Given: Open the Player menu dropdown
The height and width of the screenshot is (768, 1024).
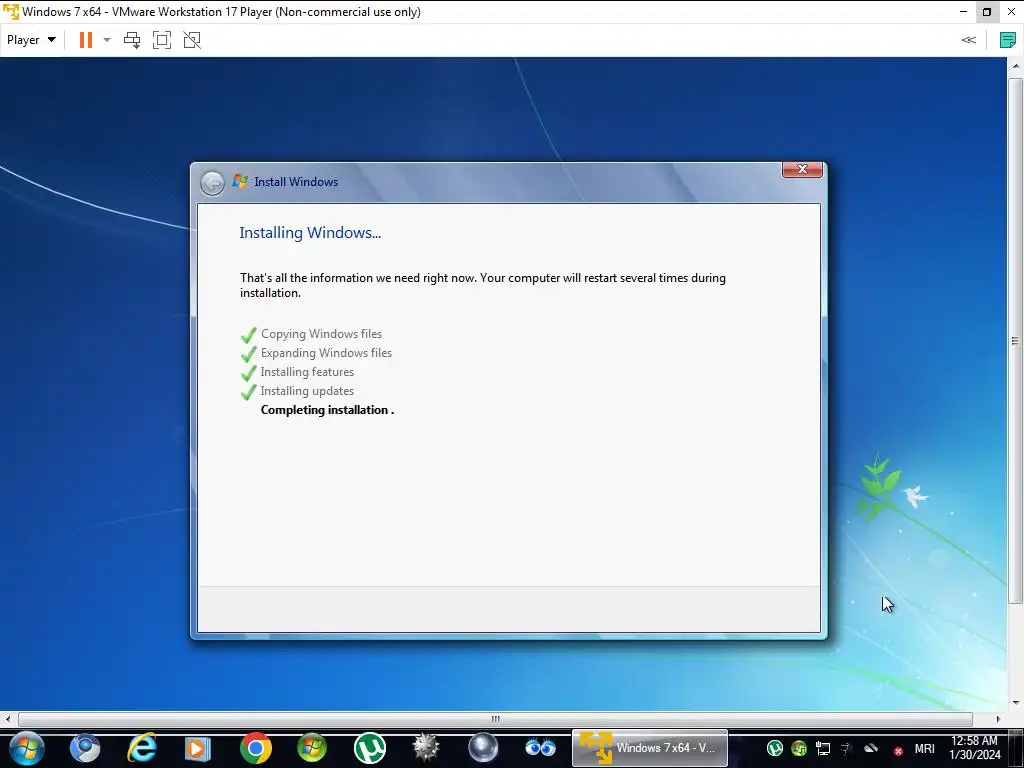Looking at the screenshot, I should (x=31, y=40).
